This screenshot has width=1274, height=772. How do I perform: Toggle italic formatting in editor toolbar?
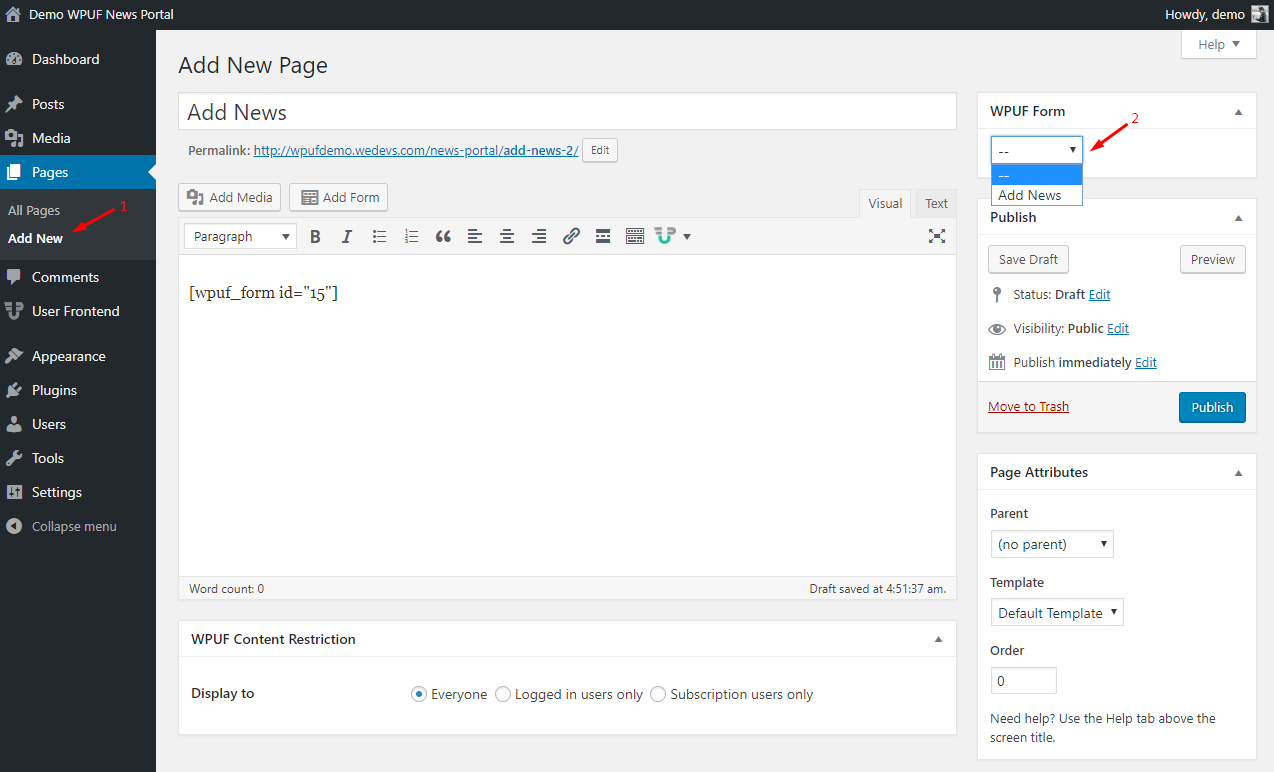[347, 237]
